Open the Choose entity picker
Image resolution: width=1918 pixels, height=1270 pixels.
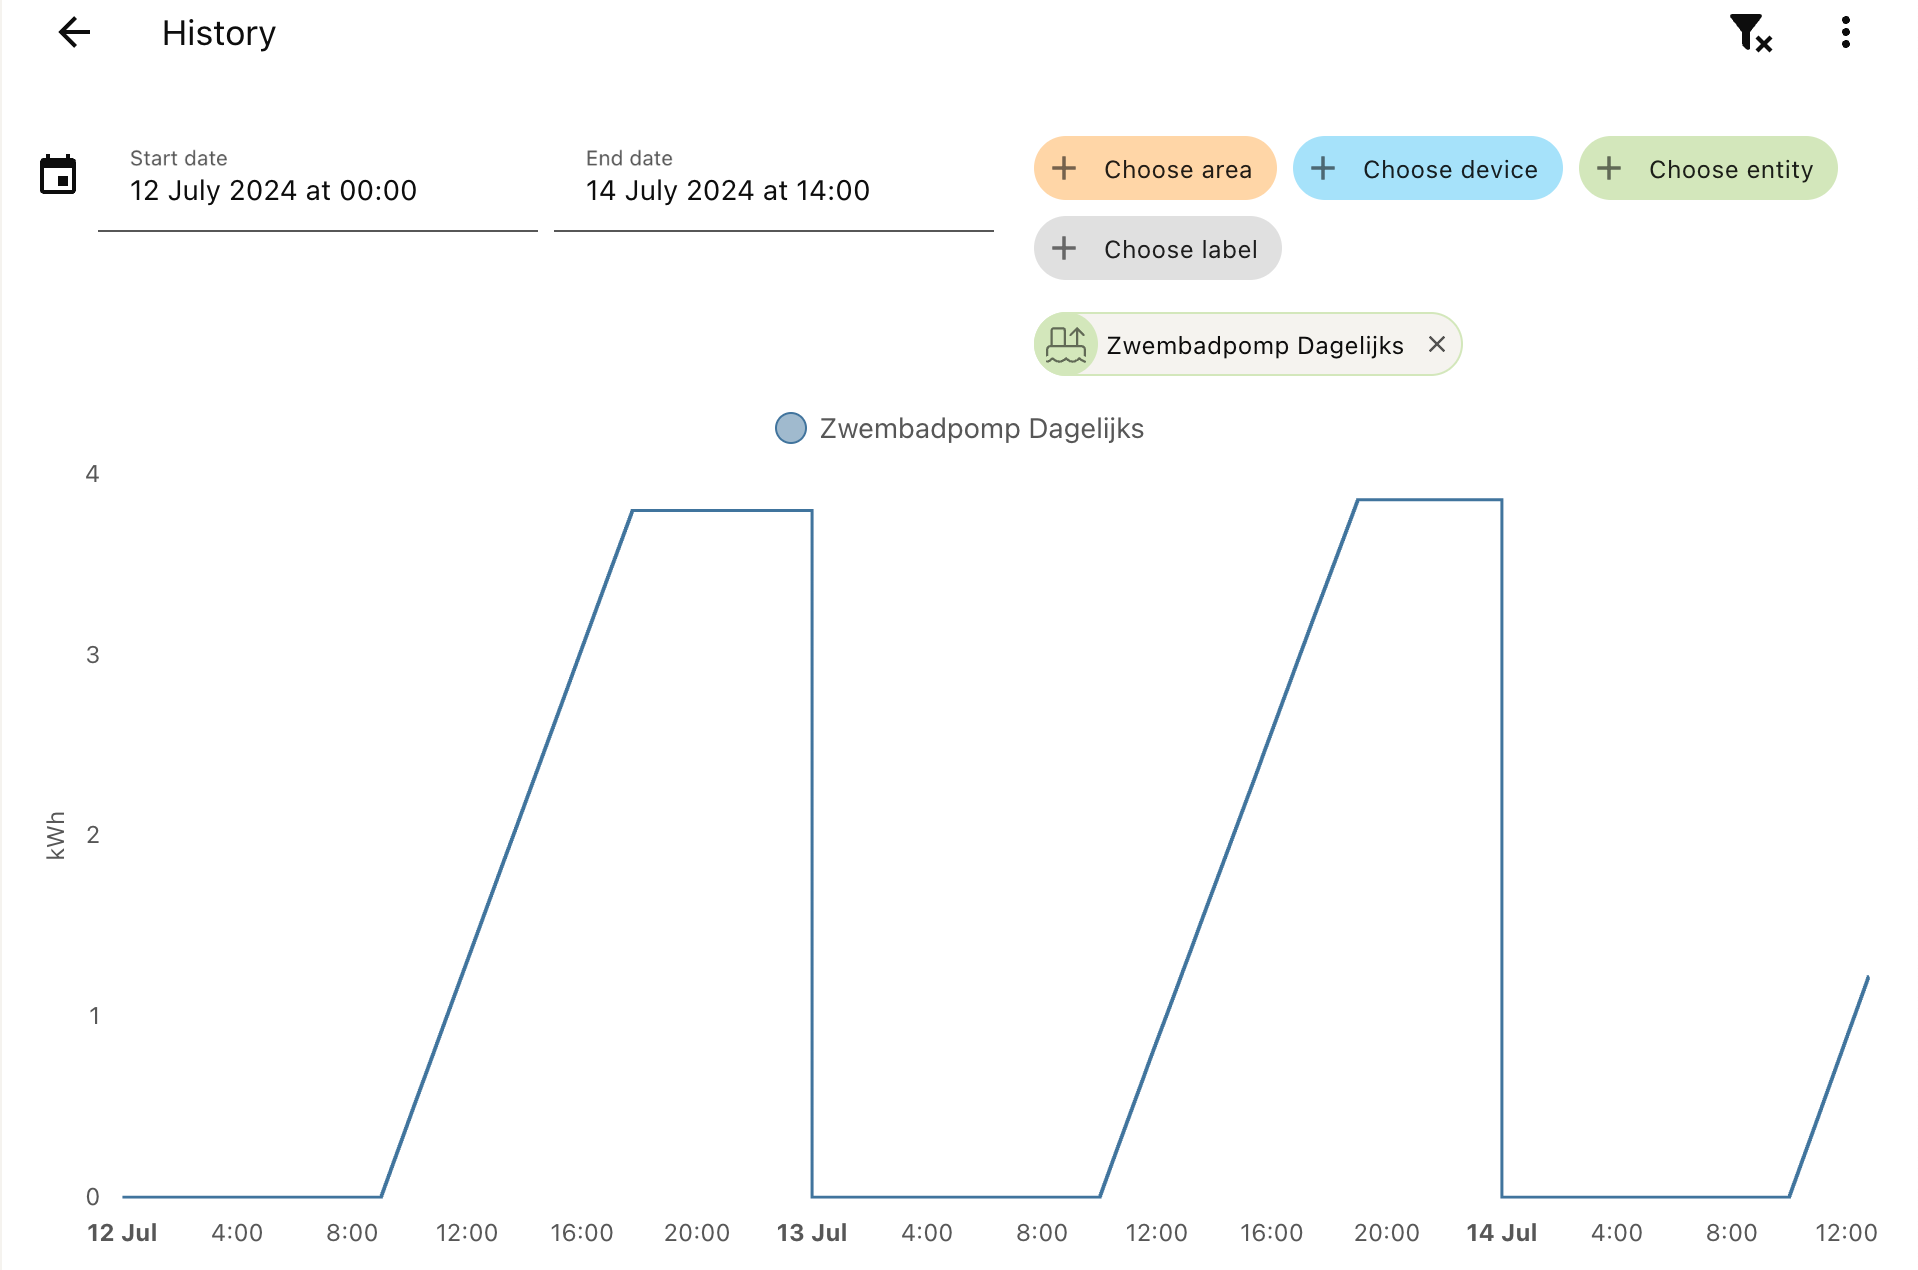point(1708,168)
